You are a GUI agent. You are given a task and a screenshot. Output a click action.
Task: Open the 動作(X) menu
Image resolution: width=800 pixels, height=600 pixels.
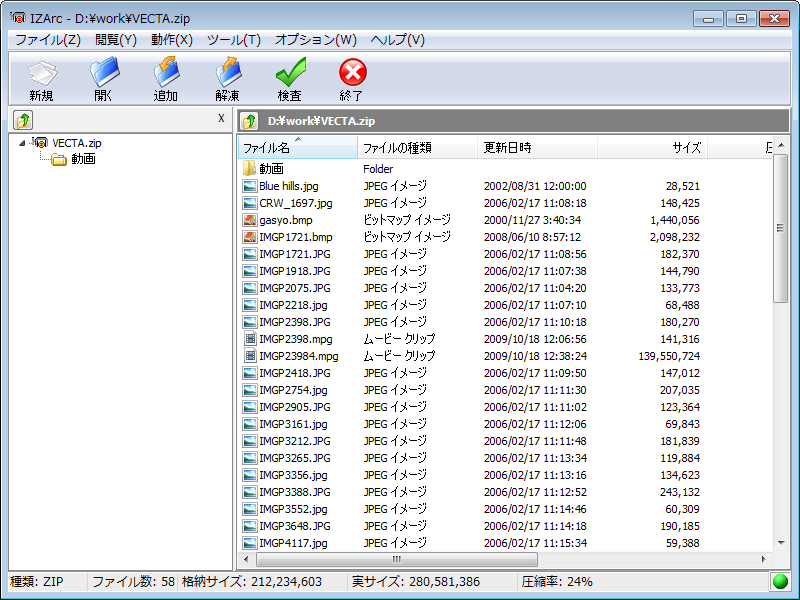172,40
